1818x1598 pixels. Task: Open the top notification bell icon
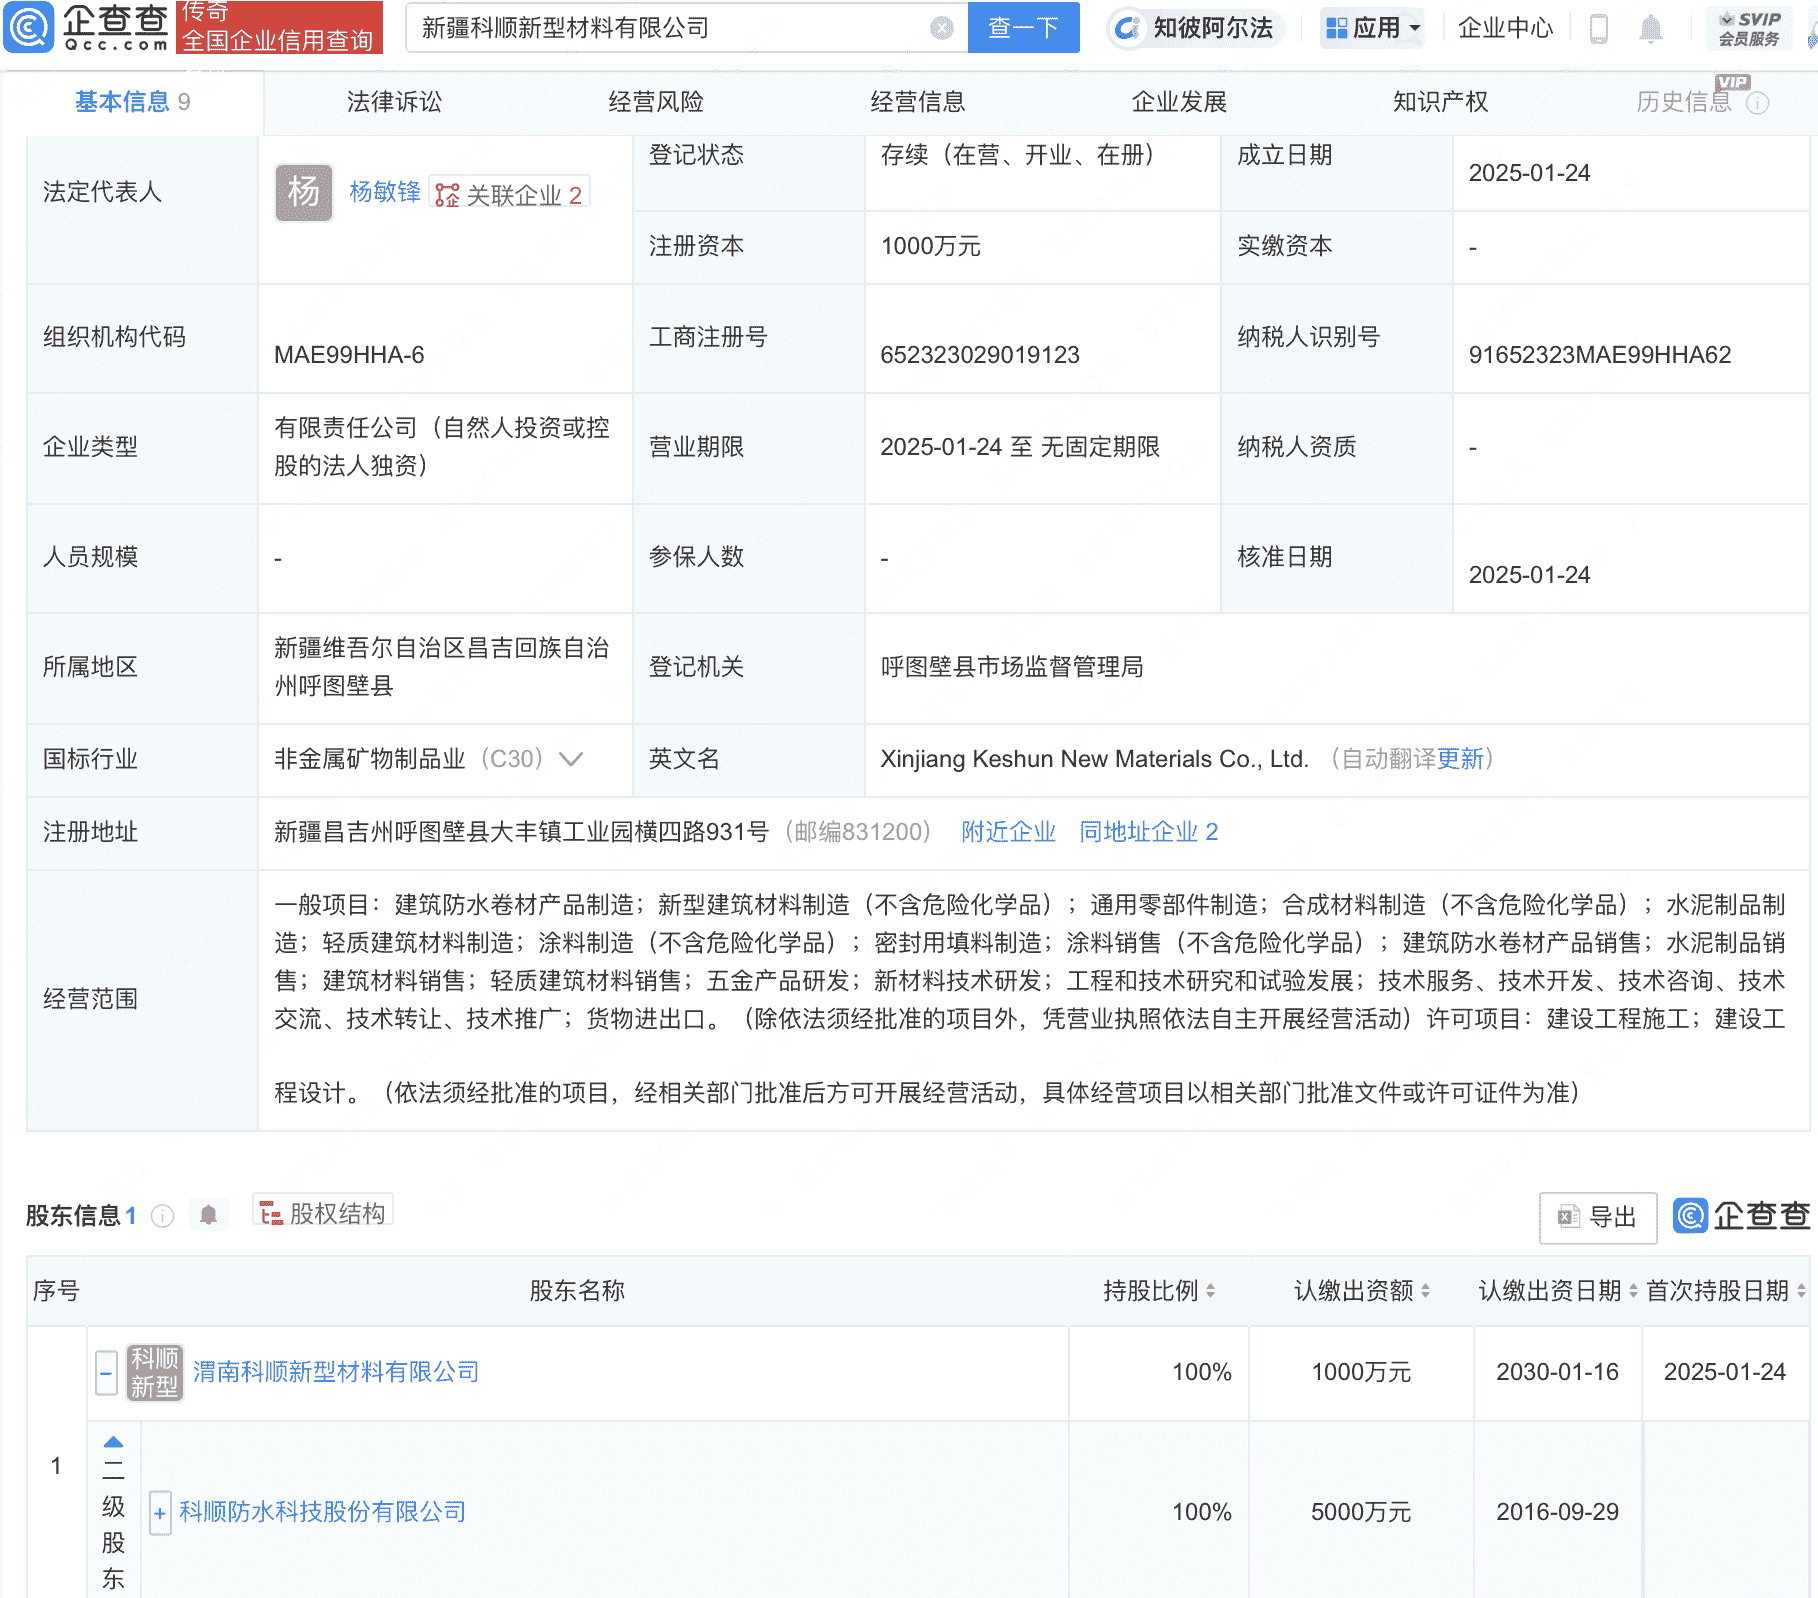(1651, 28)
